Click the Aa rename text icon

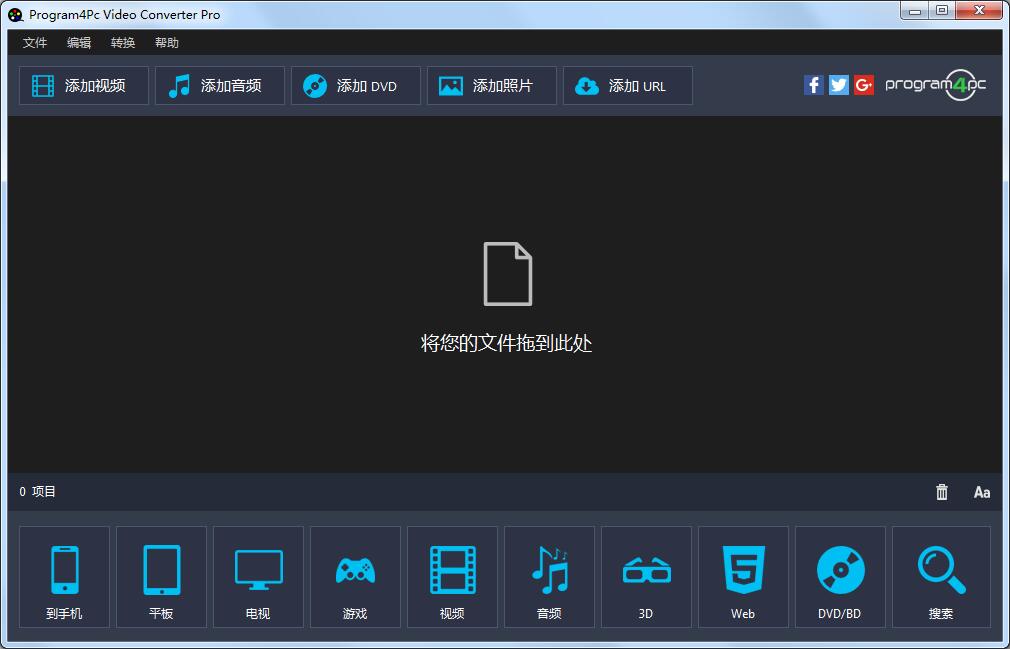(x=982, y=492)
